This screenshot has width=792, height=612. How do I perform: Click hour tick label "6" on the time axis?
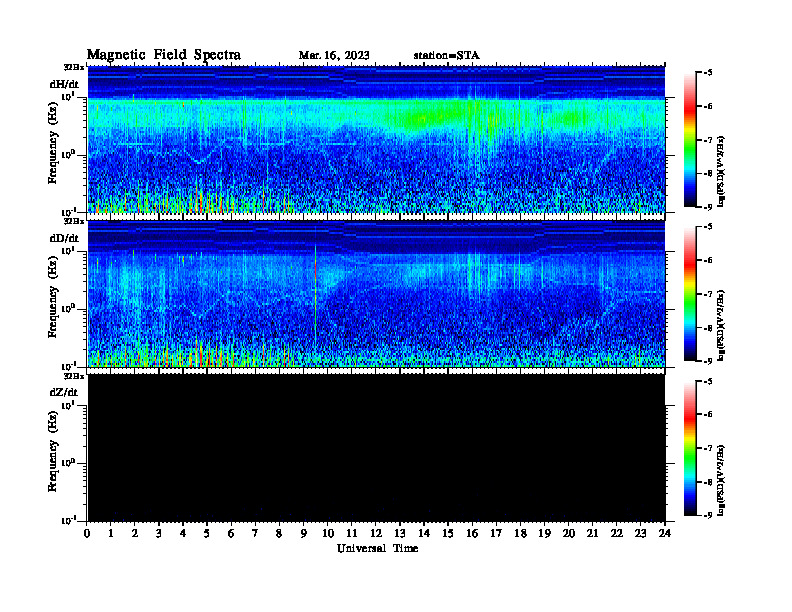click(231, 533)
